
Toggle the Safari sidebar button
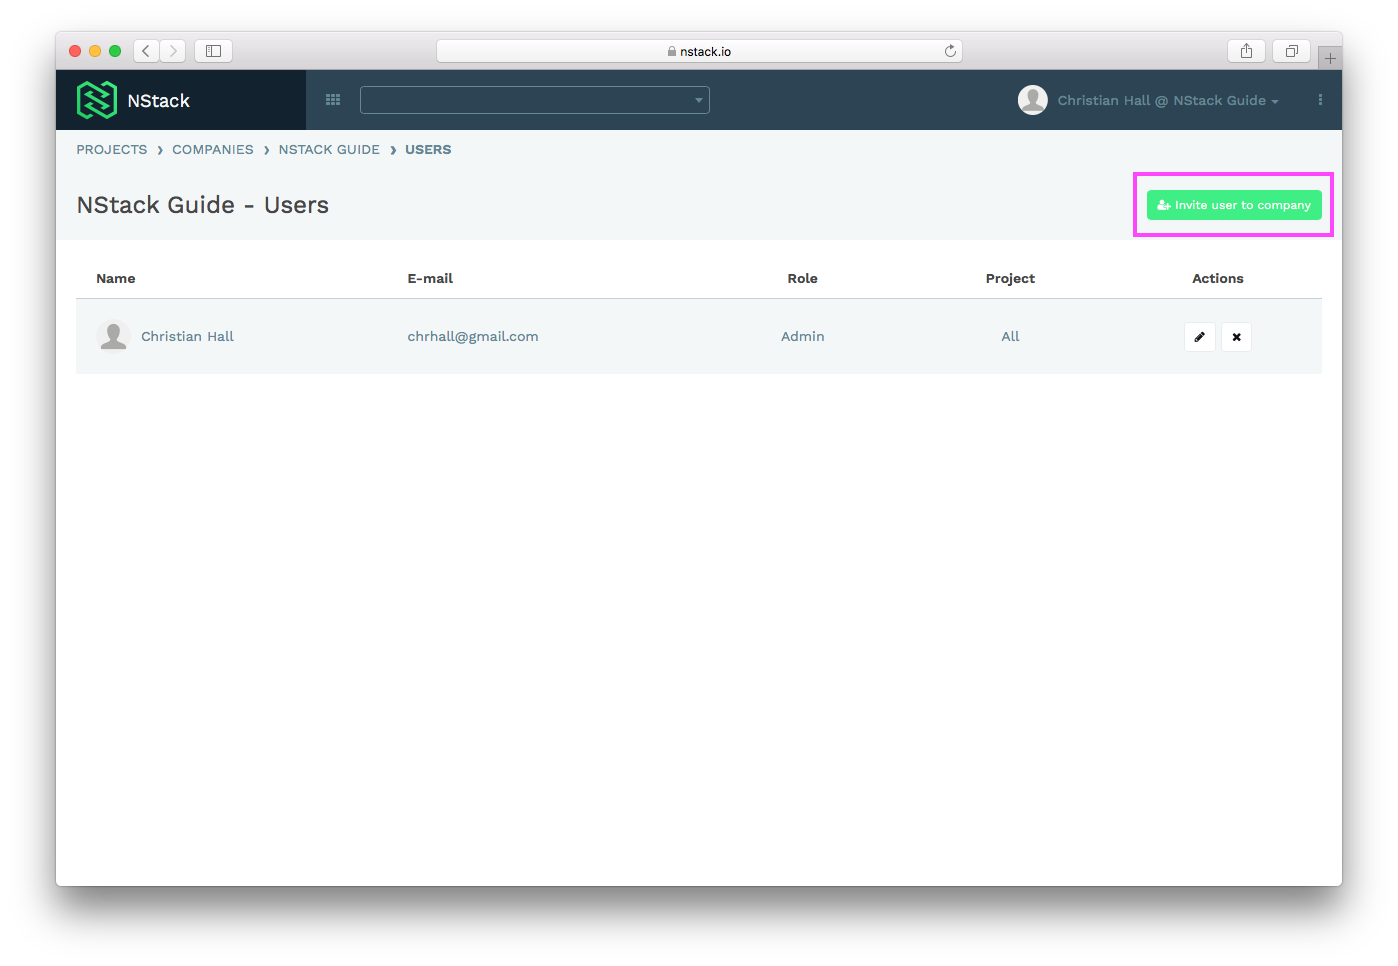click(213, 51)
